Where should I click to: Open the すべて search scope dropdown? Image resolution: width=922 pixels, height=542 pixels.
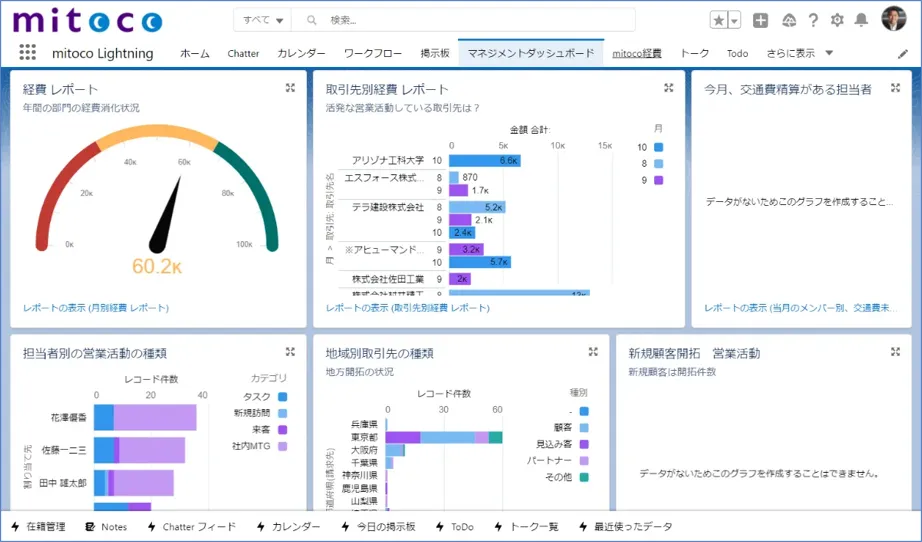click(x=263, y=20)
